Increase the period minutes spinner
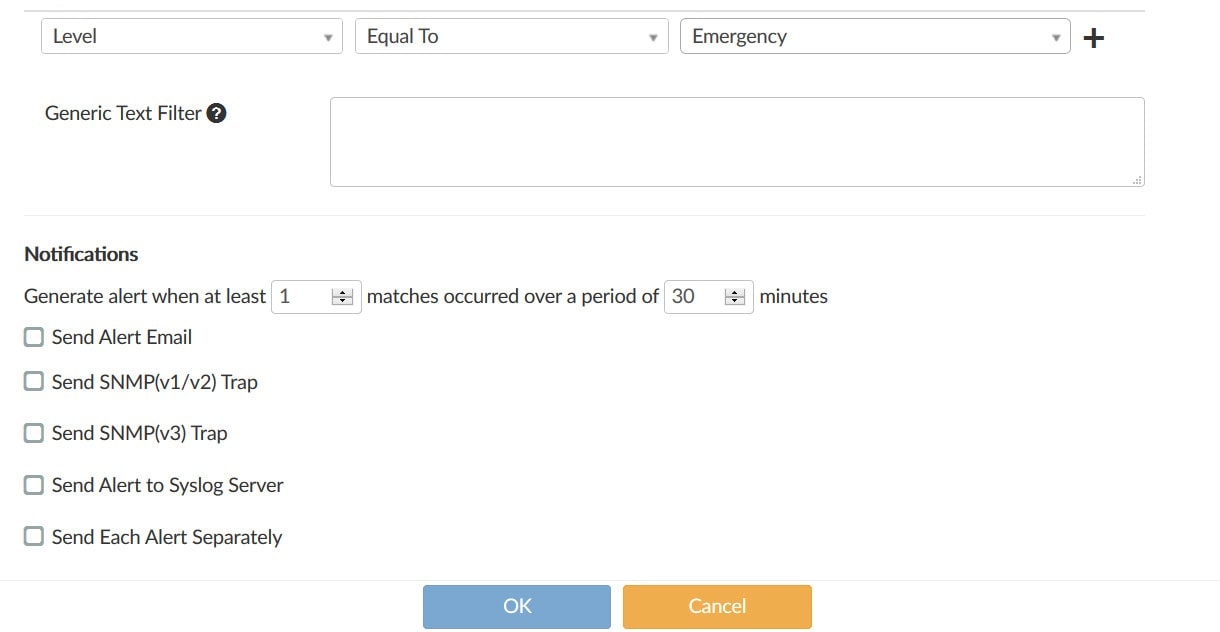The width and height of the screenshot is (1220, 632). coord(735,292)
